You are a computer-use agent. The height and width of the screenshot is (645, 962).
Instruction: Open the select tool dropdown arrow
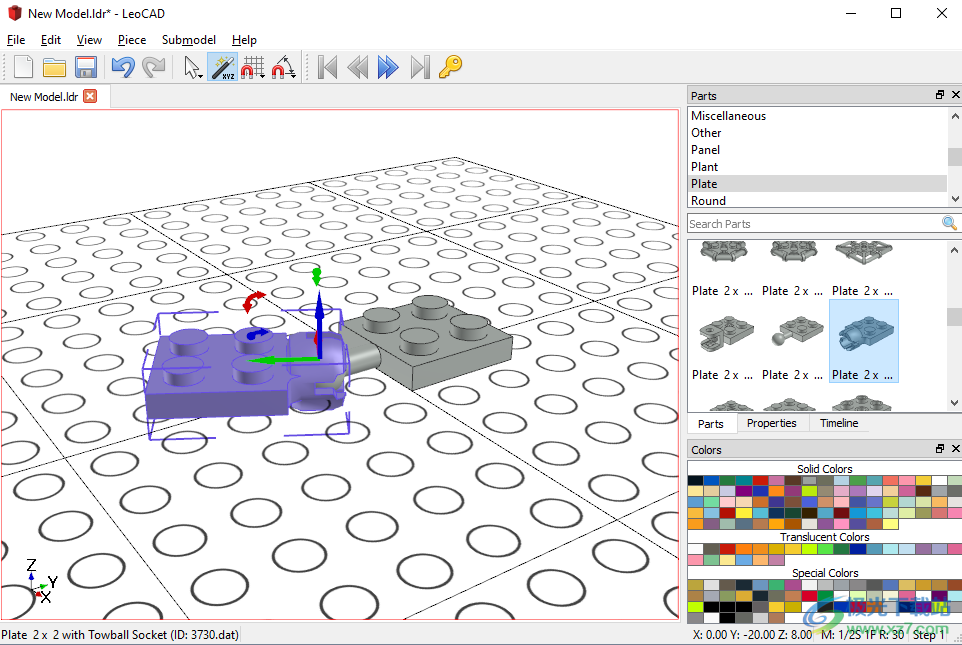coord(201,76)
